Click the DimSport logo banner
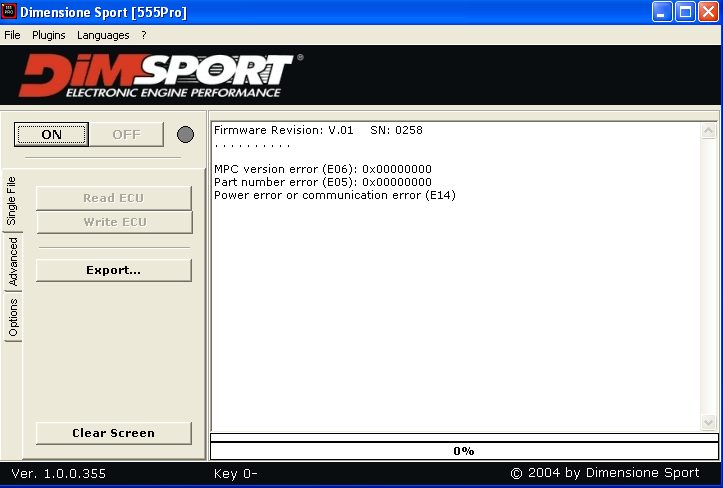Screen dimensions: 723x488 tap(160, 76)
